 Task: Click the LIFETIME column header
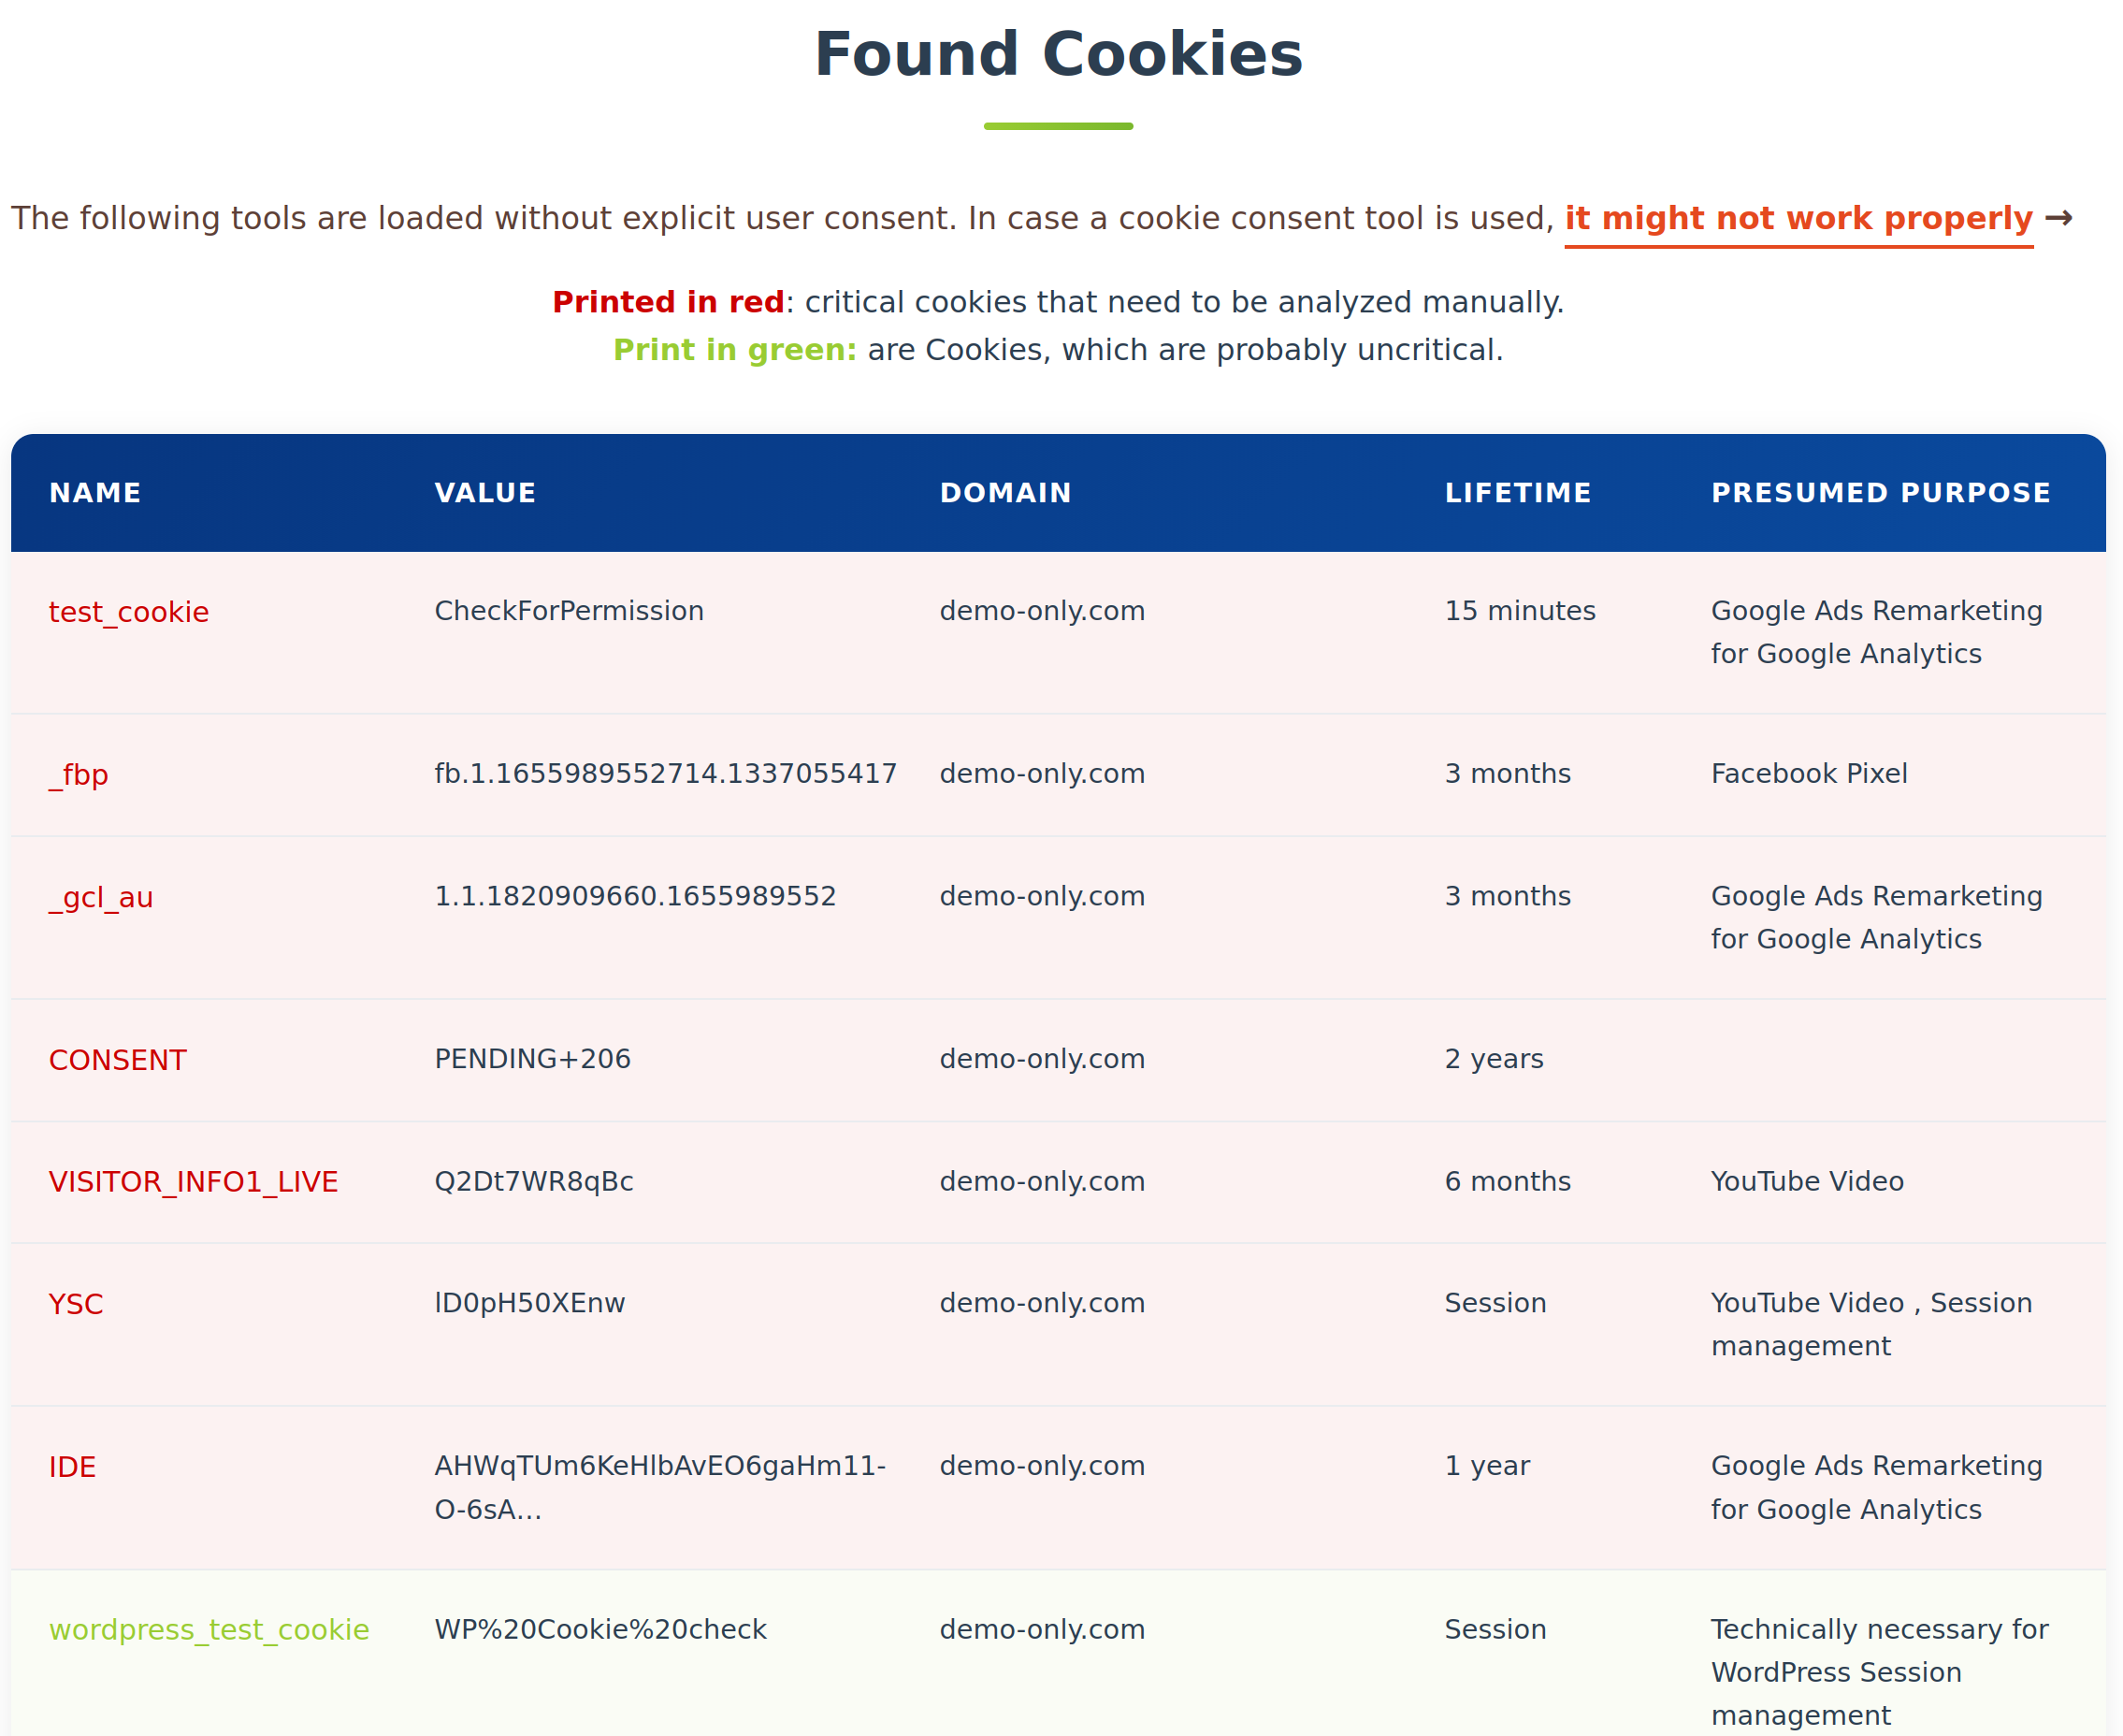[x=1517, y=493]
